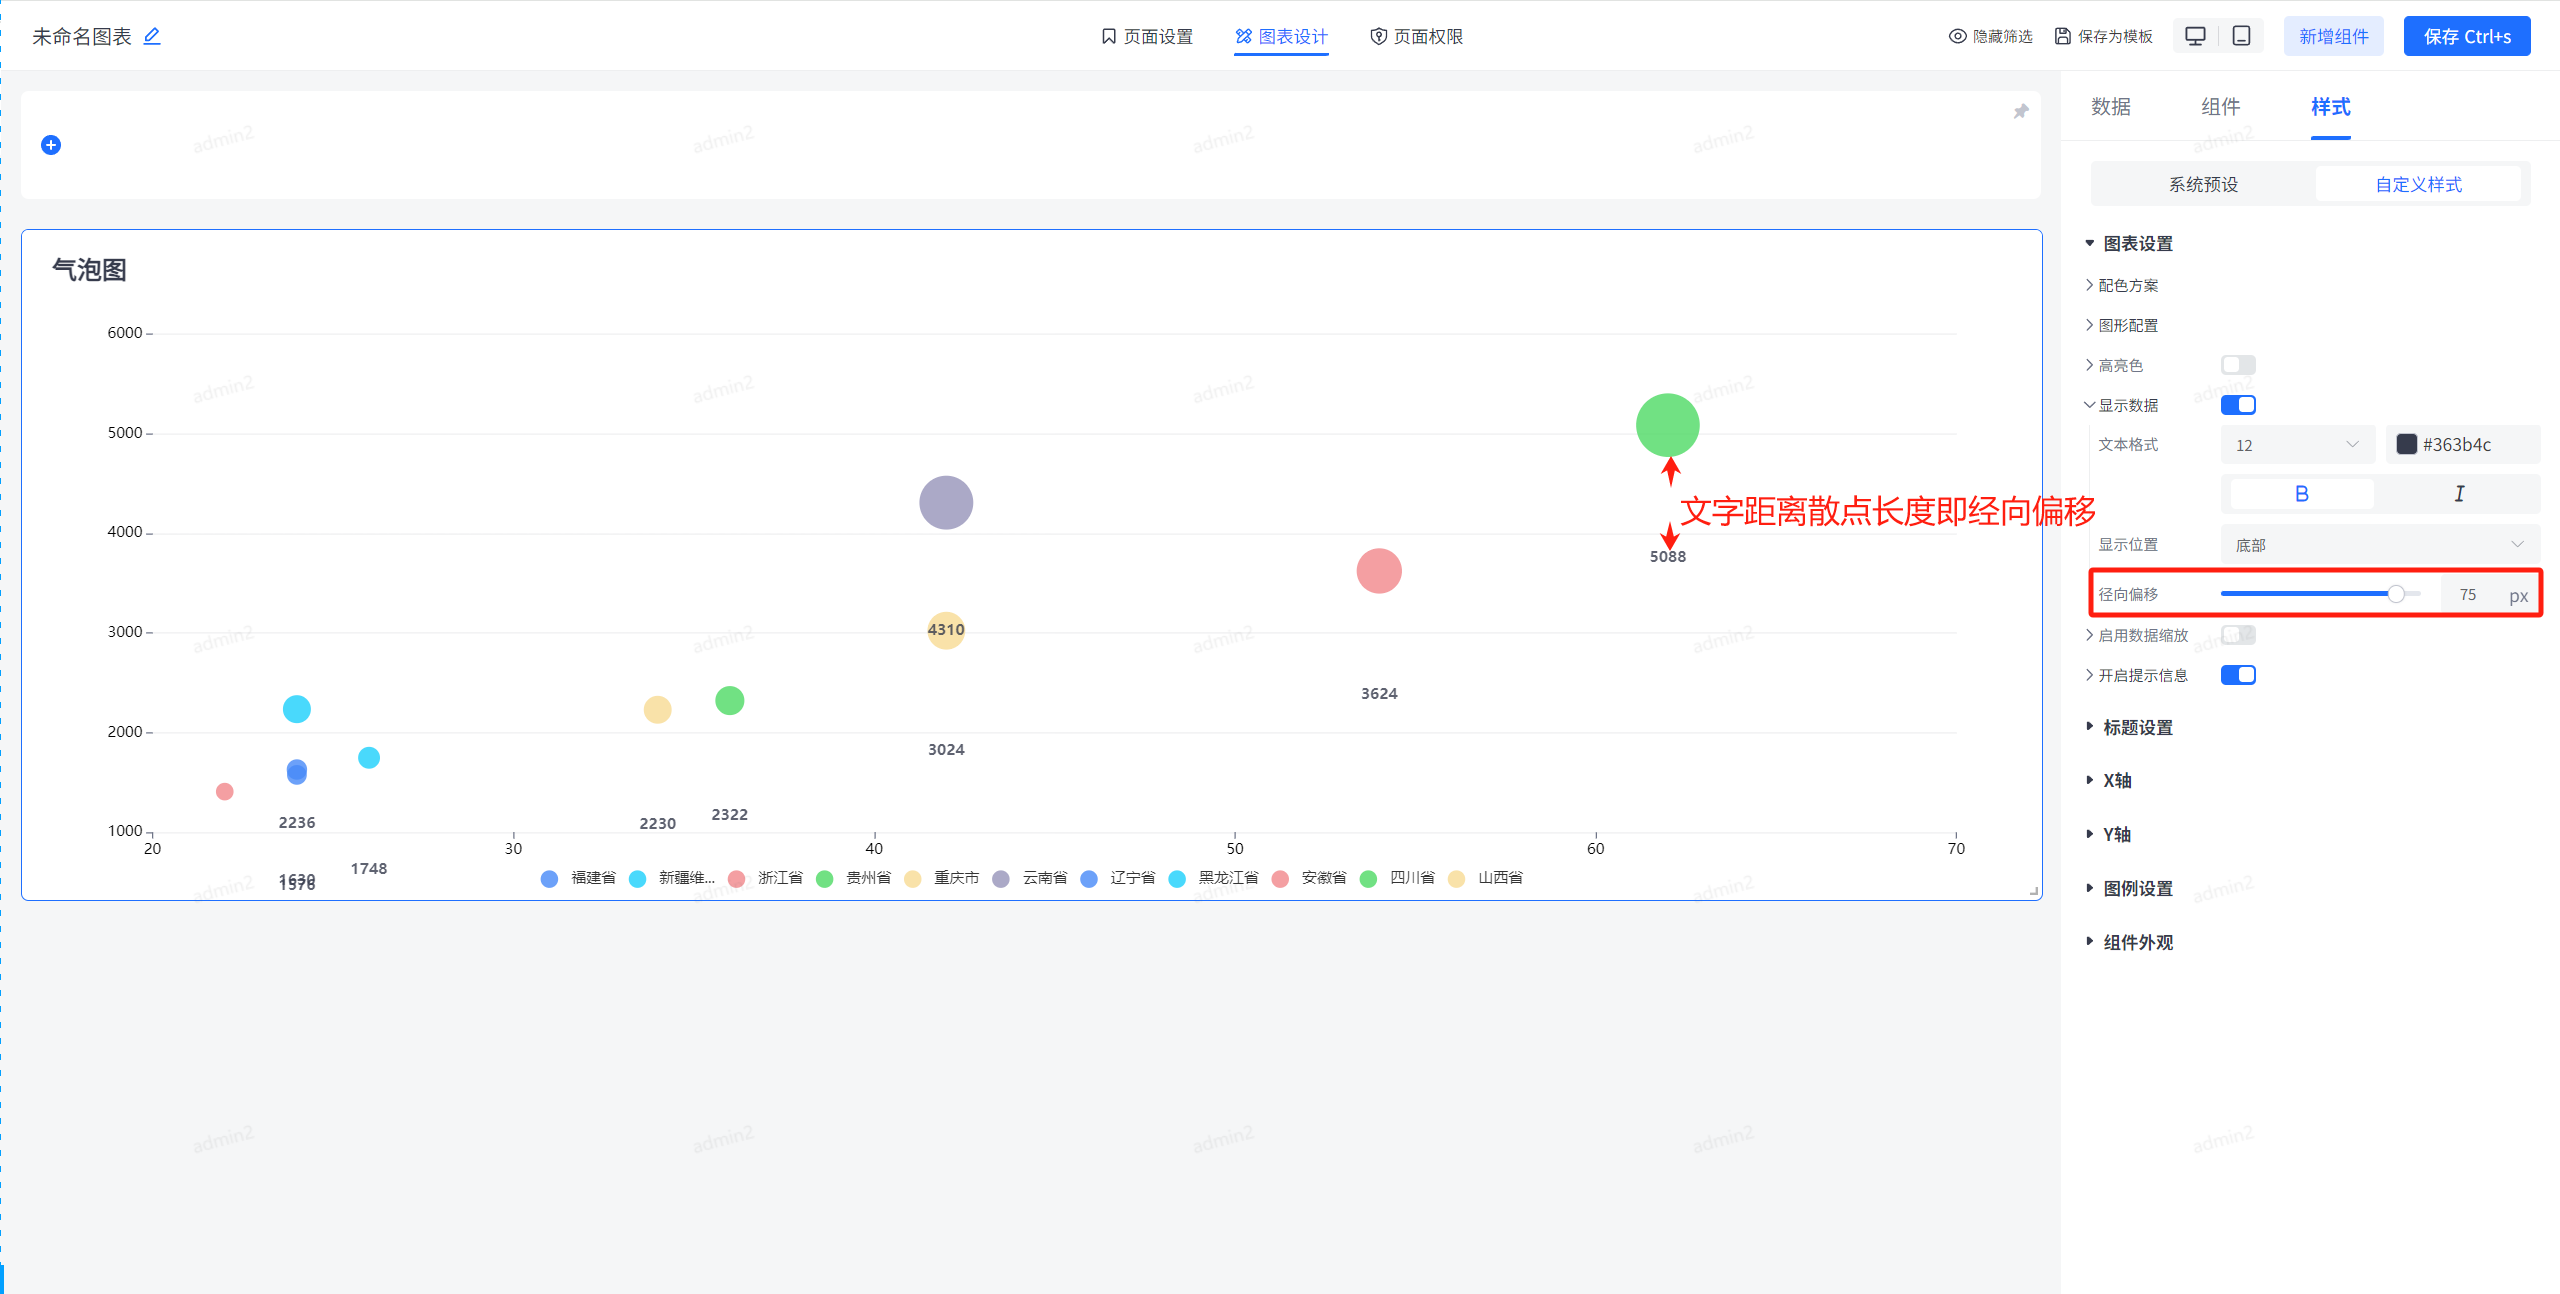Click the pin icon on filter panel
This screenshot has width=2560, height=1294.
[x=2021, y=111]
